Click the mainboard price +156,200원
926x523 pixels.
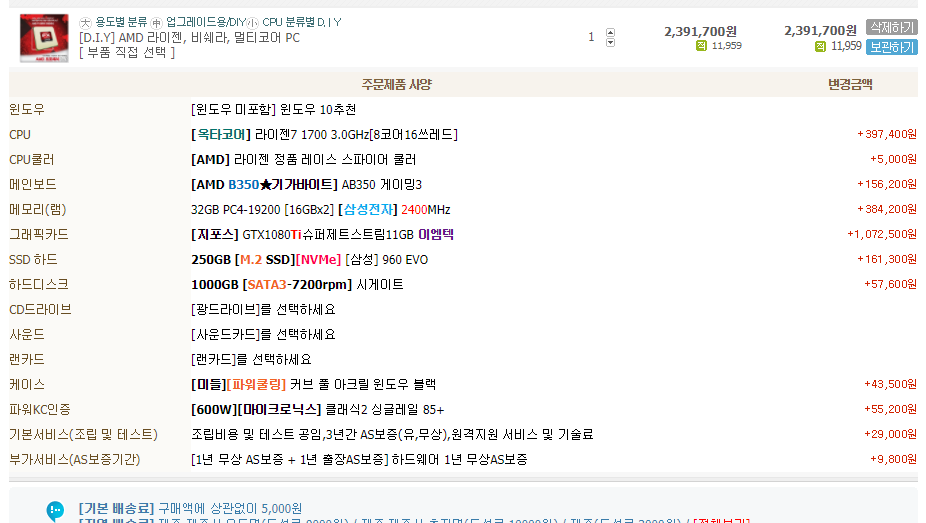pos(887,184)
